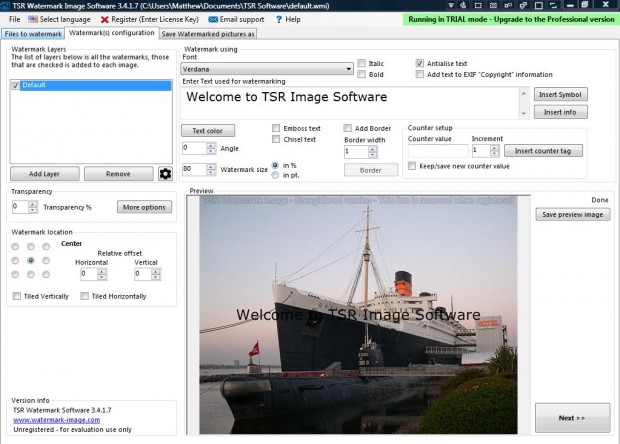
Task: Click the Vertical offset spinner arrows
Action: coord(156,274)
